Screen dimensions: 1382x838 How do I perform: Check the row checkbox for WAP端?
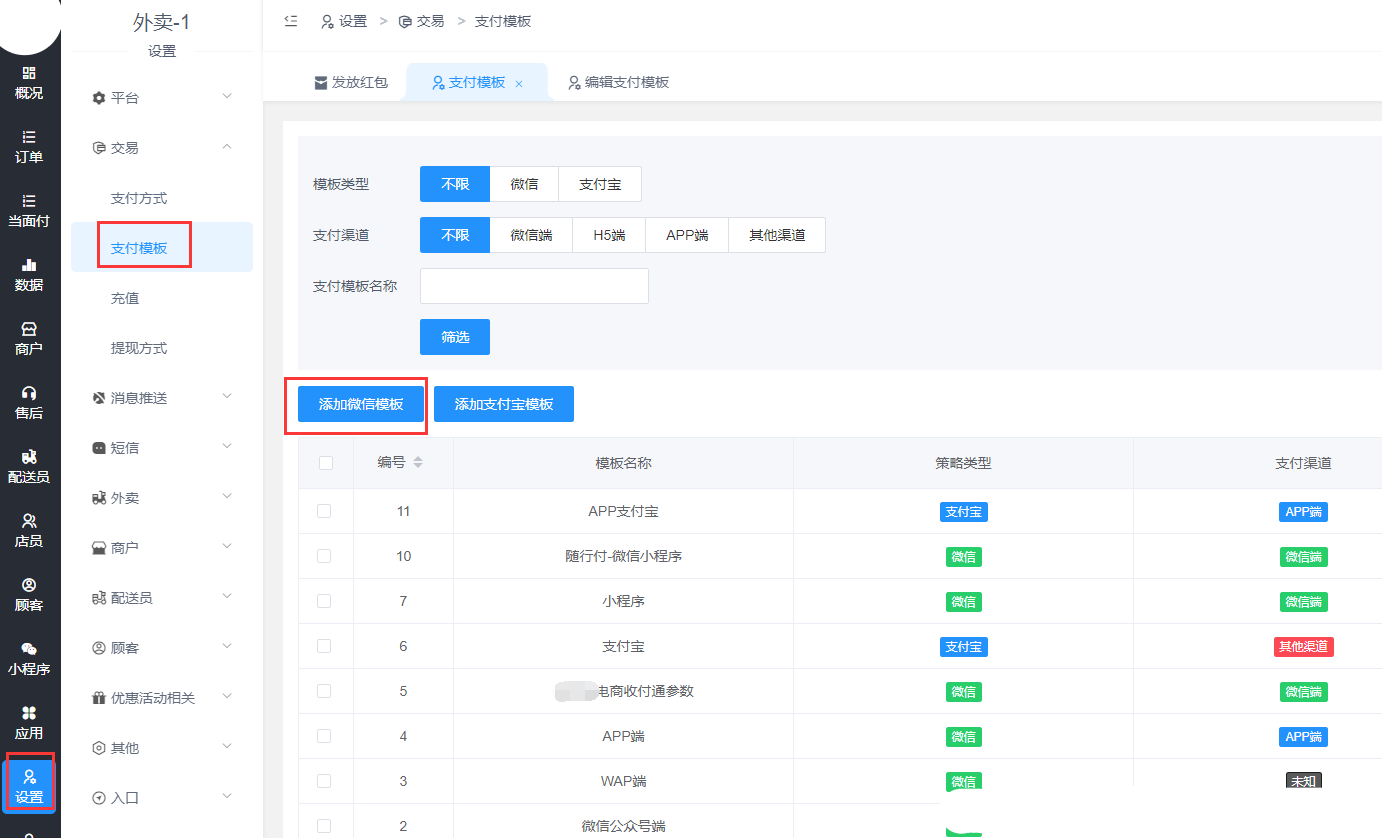324,781
